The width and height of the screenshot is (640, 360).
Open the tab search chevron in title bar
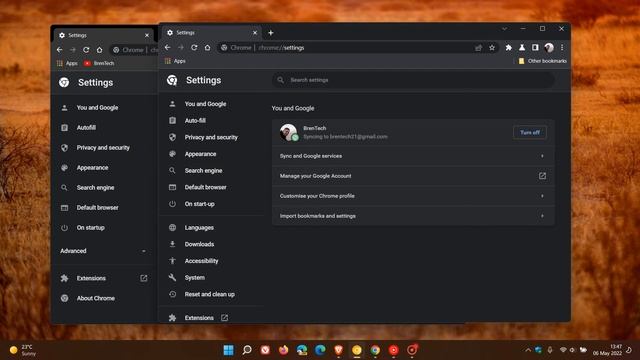[504, 29]
